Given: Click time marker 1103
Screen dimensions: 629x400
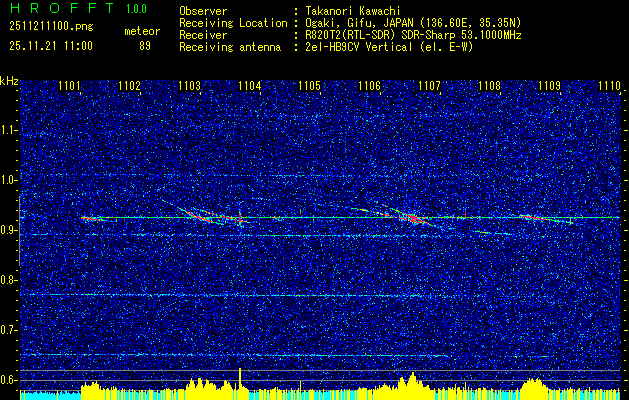Looking at the screenshot, I should (189, 86).
